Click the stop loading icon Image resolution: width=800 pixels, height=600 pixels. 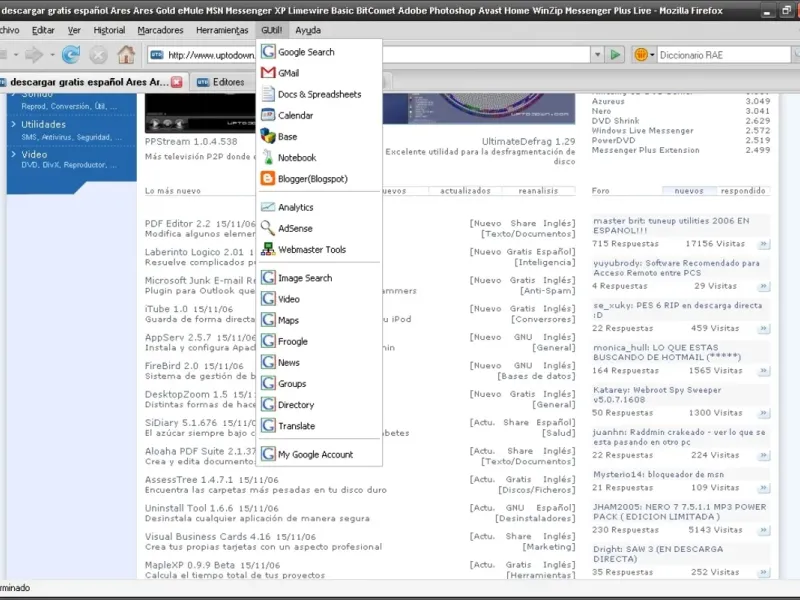[98, 55]
